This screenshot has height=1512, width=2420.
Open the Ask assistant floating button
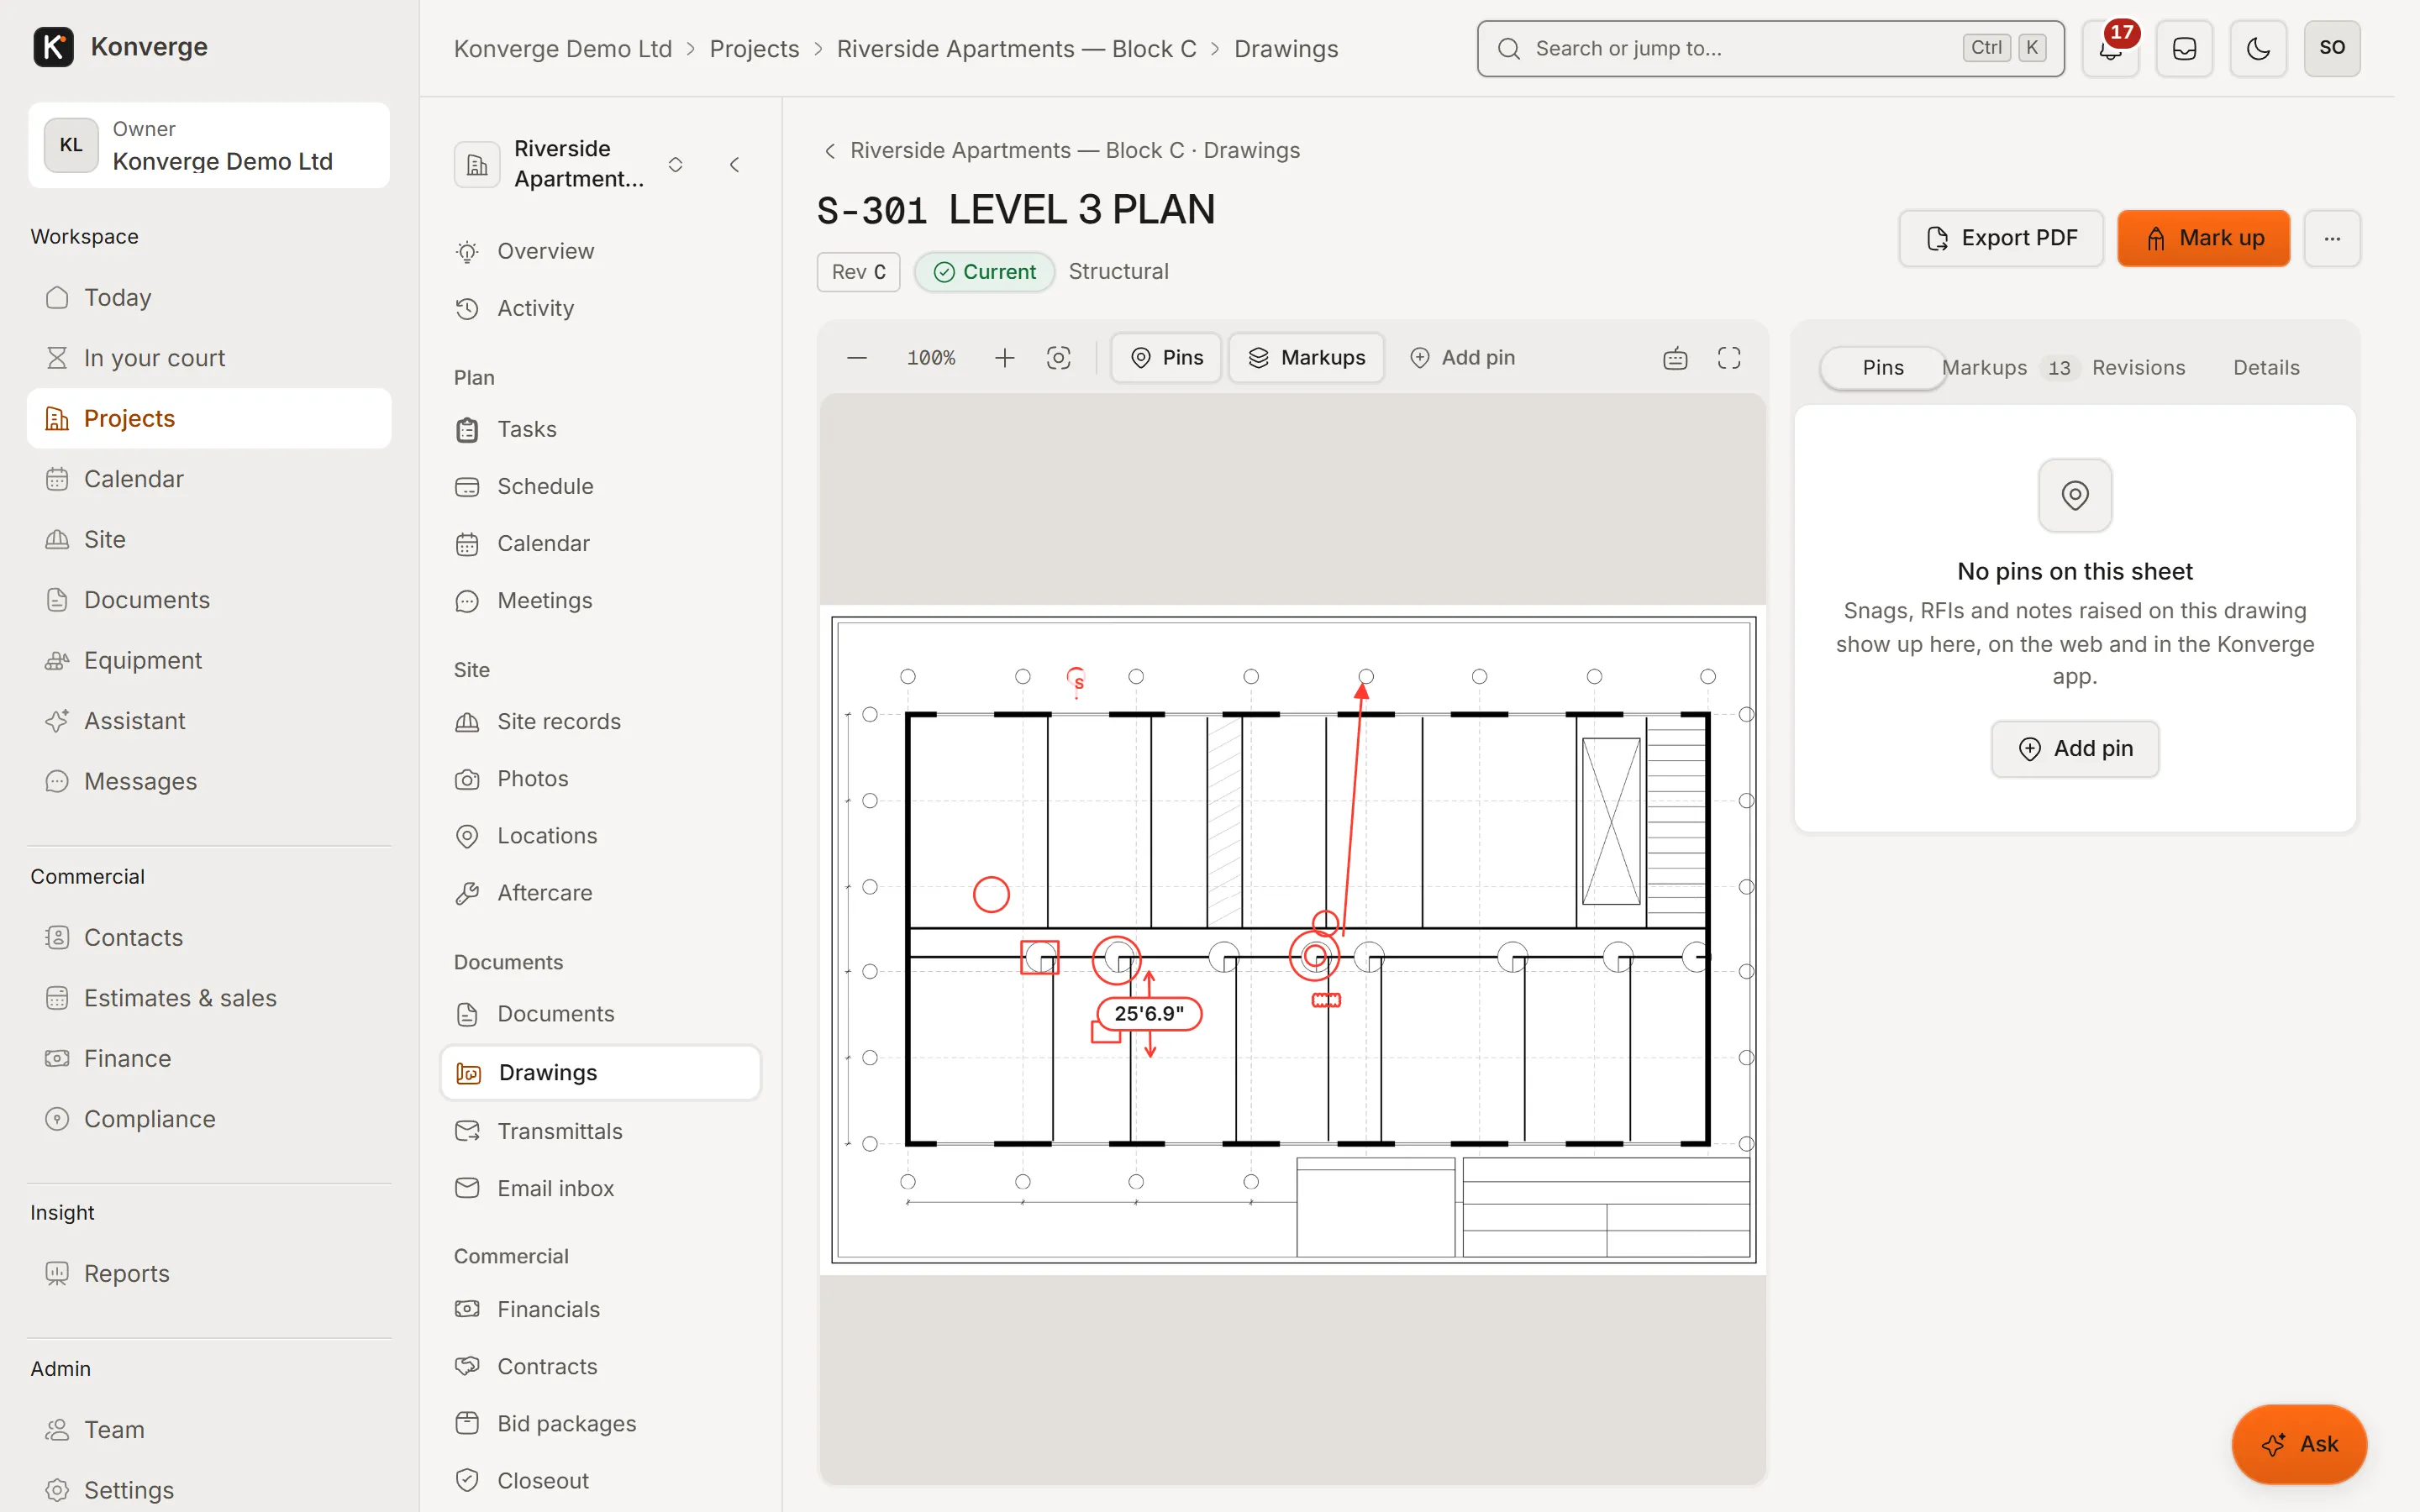point(2299,1444)
